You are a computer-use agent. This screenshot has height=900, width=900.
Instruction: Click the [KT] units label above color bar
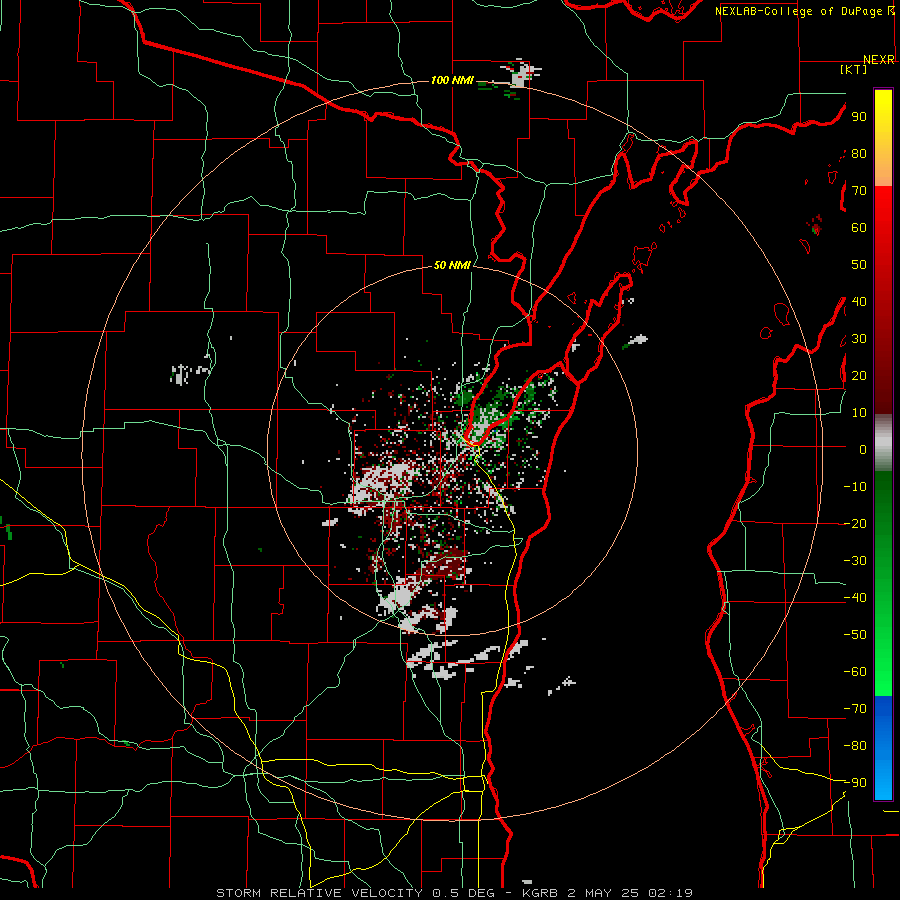pyautogui.click(x=854, y=69)
